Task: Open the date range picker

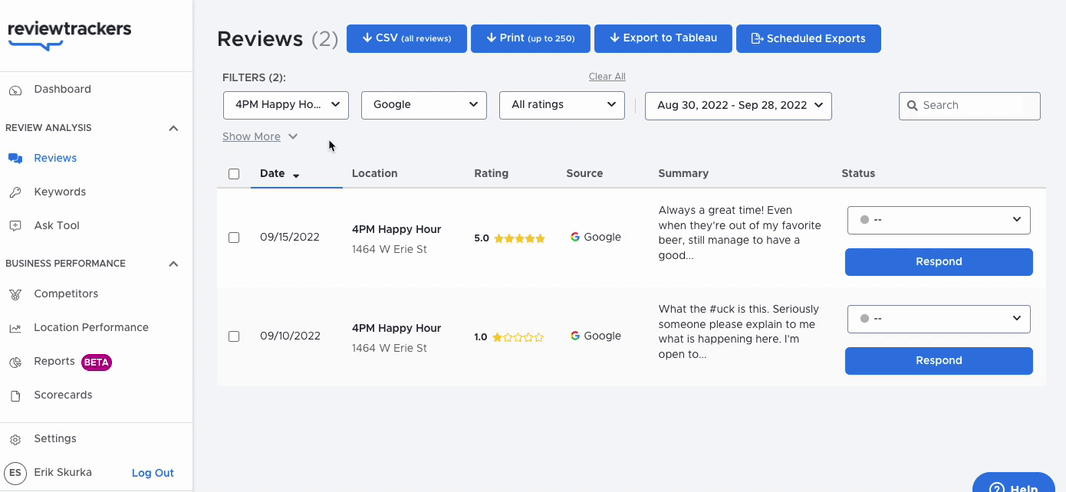Action: pos(738,106)
